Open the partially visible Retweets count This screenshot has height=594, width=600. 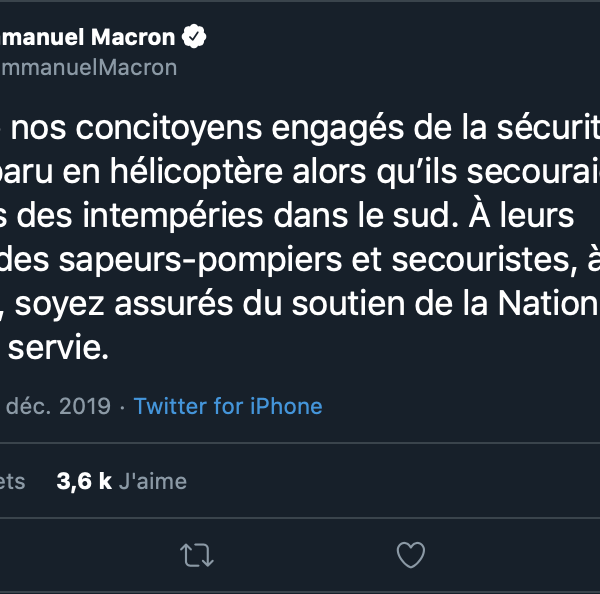12,481
